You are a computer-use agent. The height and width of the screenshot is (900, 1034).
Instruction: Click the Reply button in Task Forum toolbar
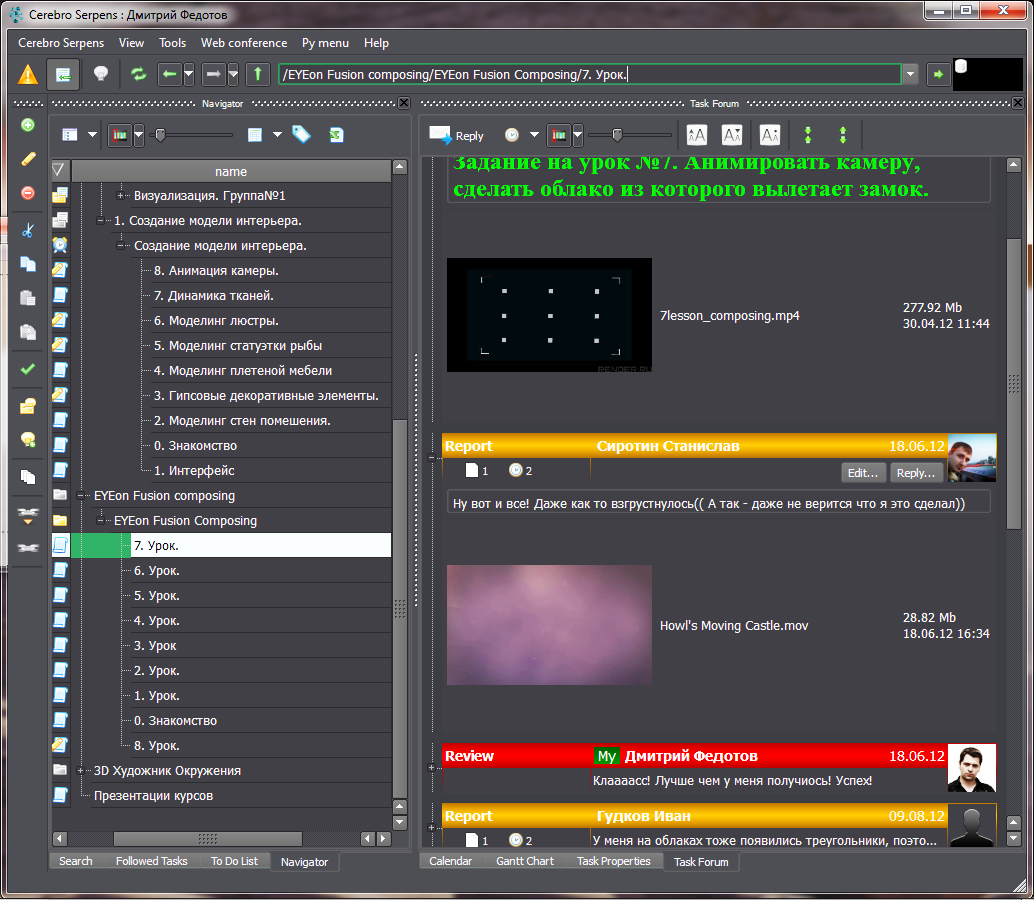457,135
